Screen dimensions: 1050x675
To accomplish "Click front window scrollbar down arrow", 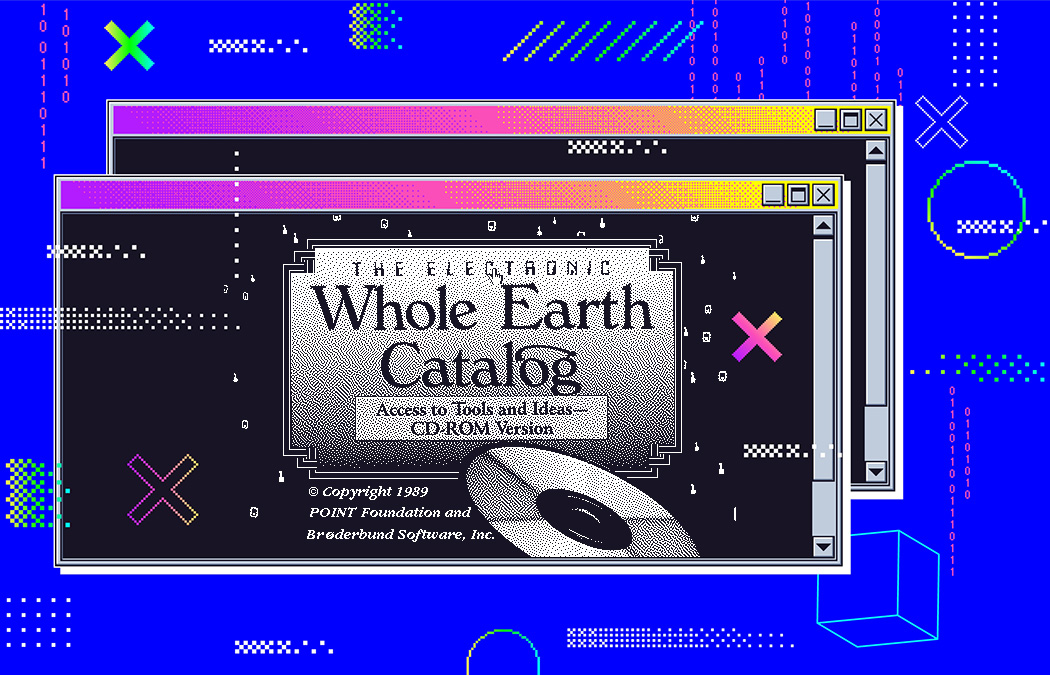I will 824,546.
